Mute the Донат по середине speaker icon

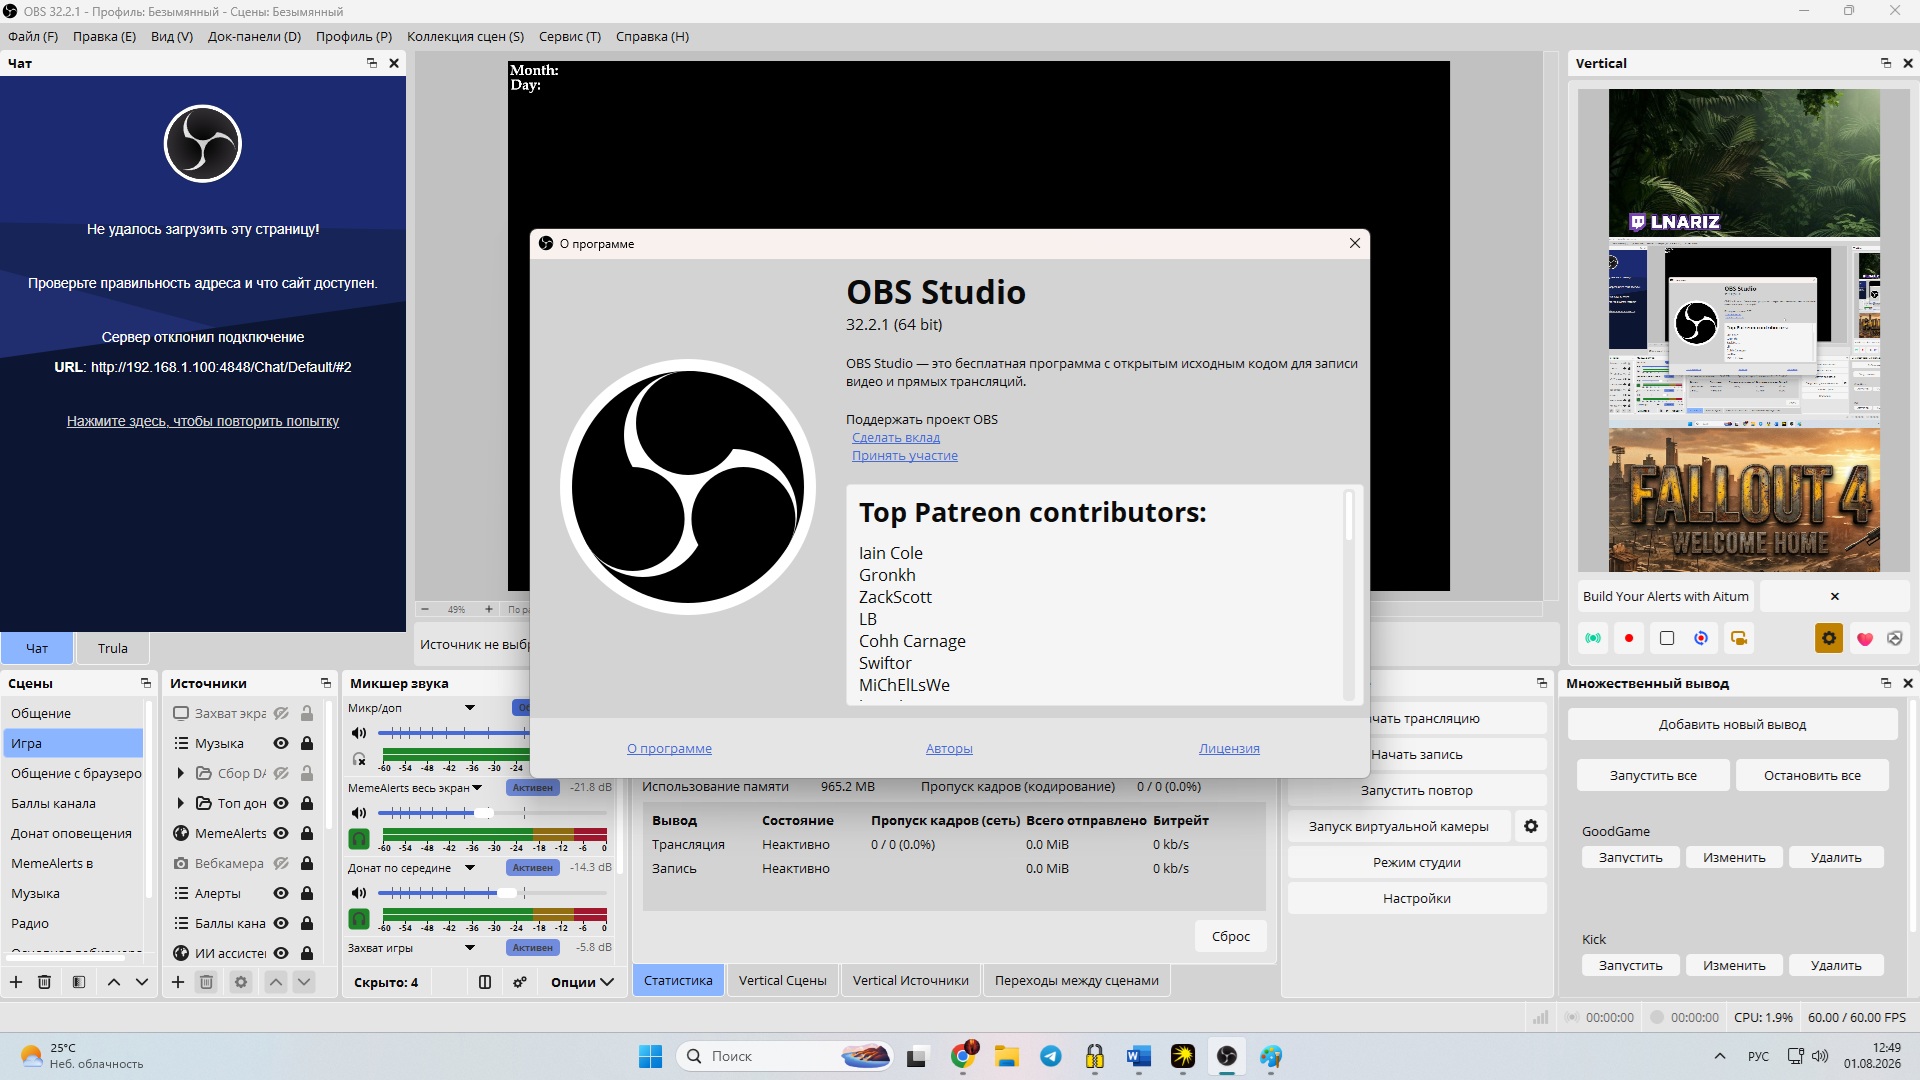coord(359,893)
